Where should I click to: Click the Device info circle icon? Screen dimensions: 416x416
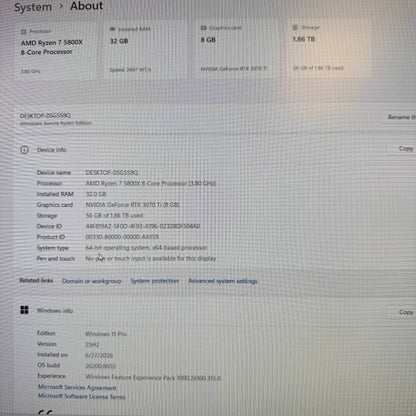24,150
